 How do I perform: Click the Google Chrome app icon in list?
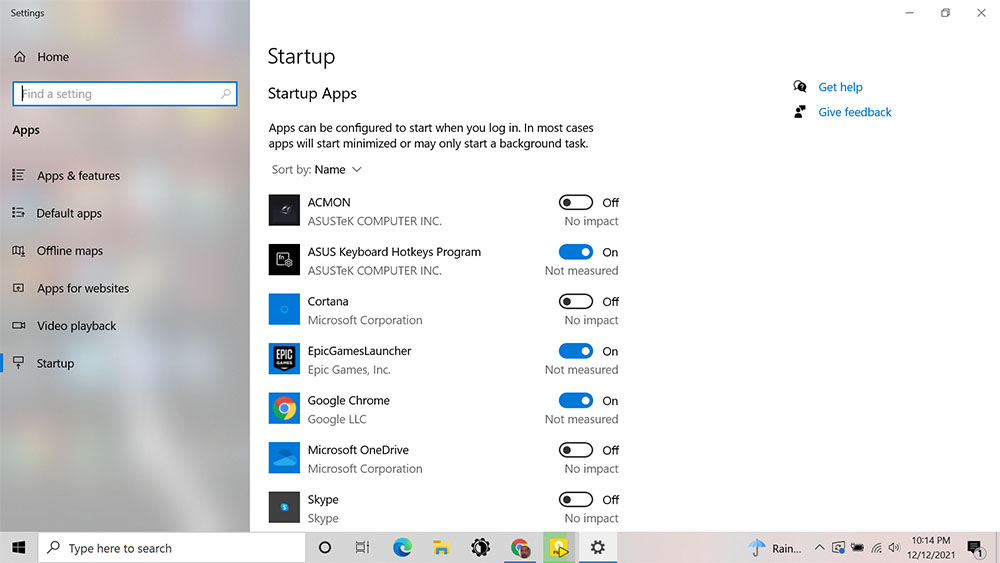(284, 409)
